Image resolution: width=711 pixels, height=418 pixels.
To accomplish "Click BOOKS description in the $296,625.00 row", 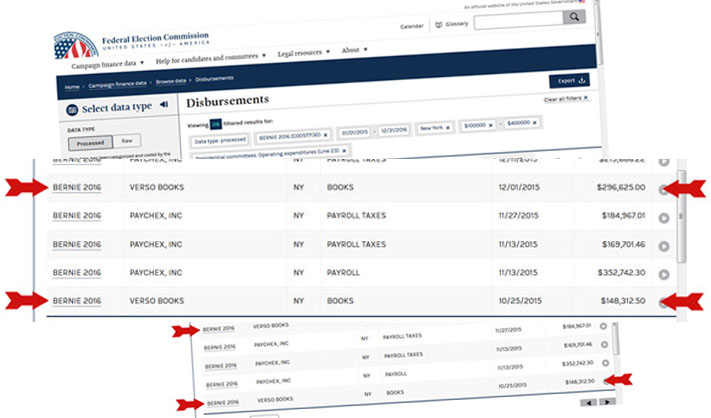I will coord(340,187).
